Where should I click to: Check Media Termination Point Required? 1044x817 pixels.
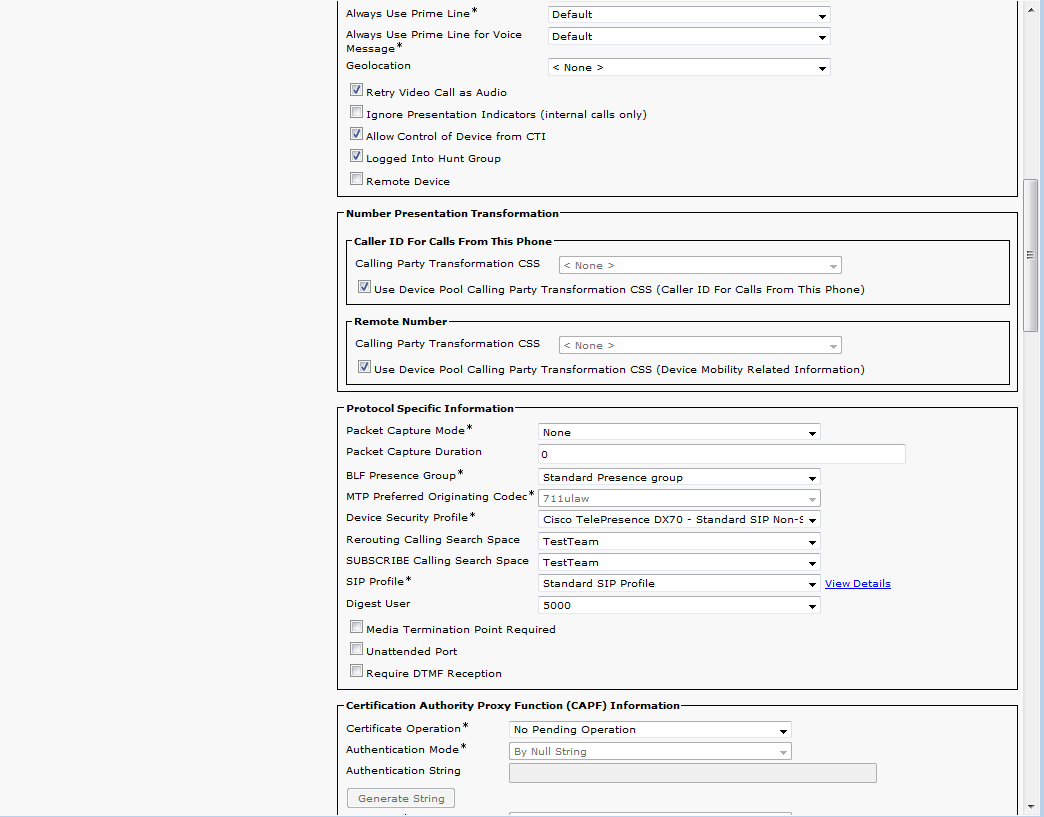click(x=356, y=628)
